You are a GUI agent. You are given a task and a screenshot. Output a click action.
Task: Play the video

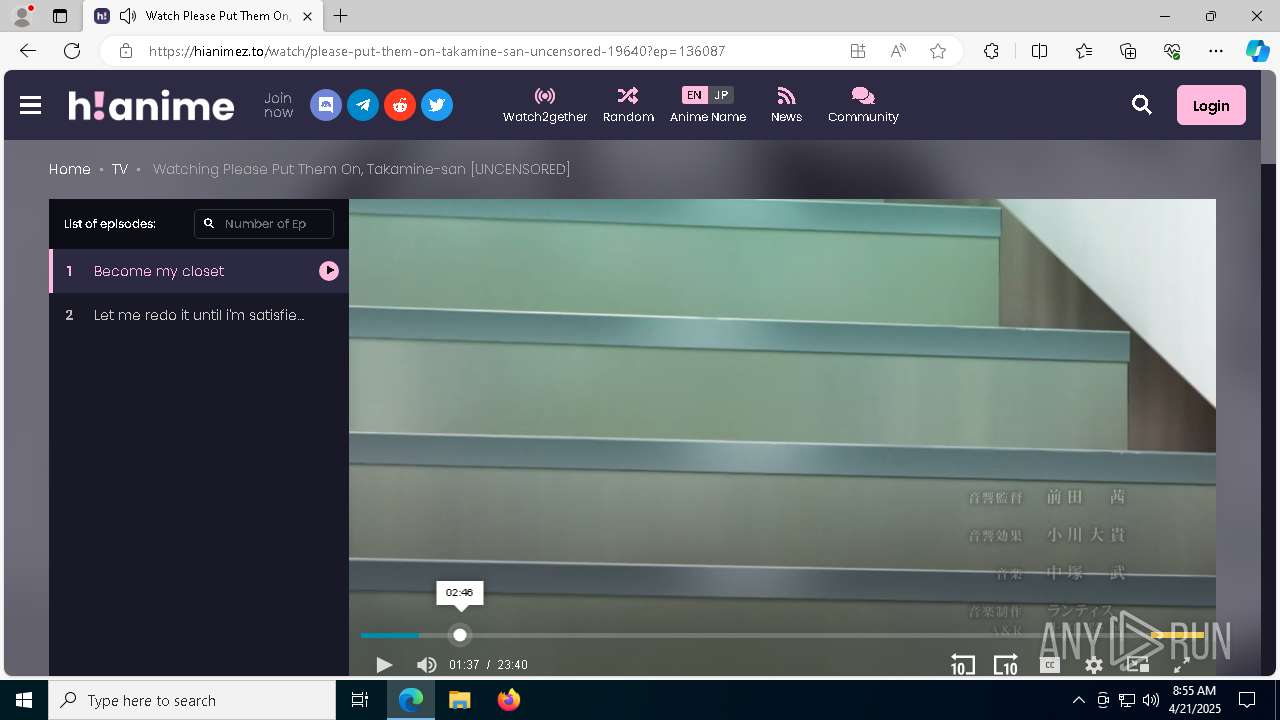[x=384, y=665]
